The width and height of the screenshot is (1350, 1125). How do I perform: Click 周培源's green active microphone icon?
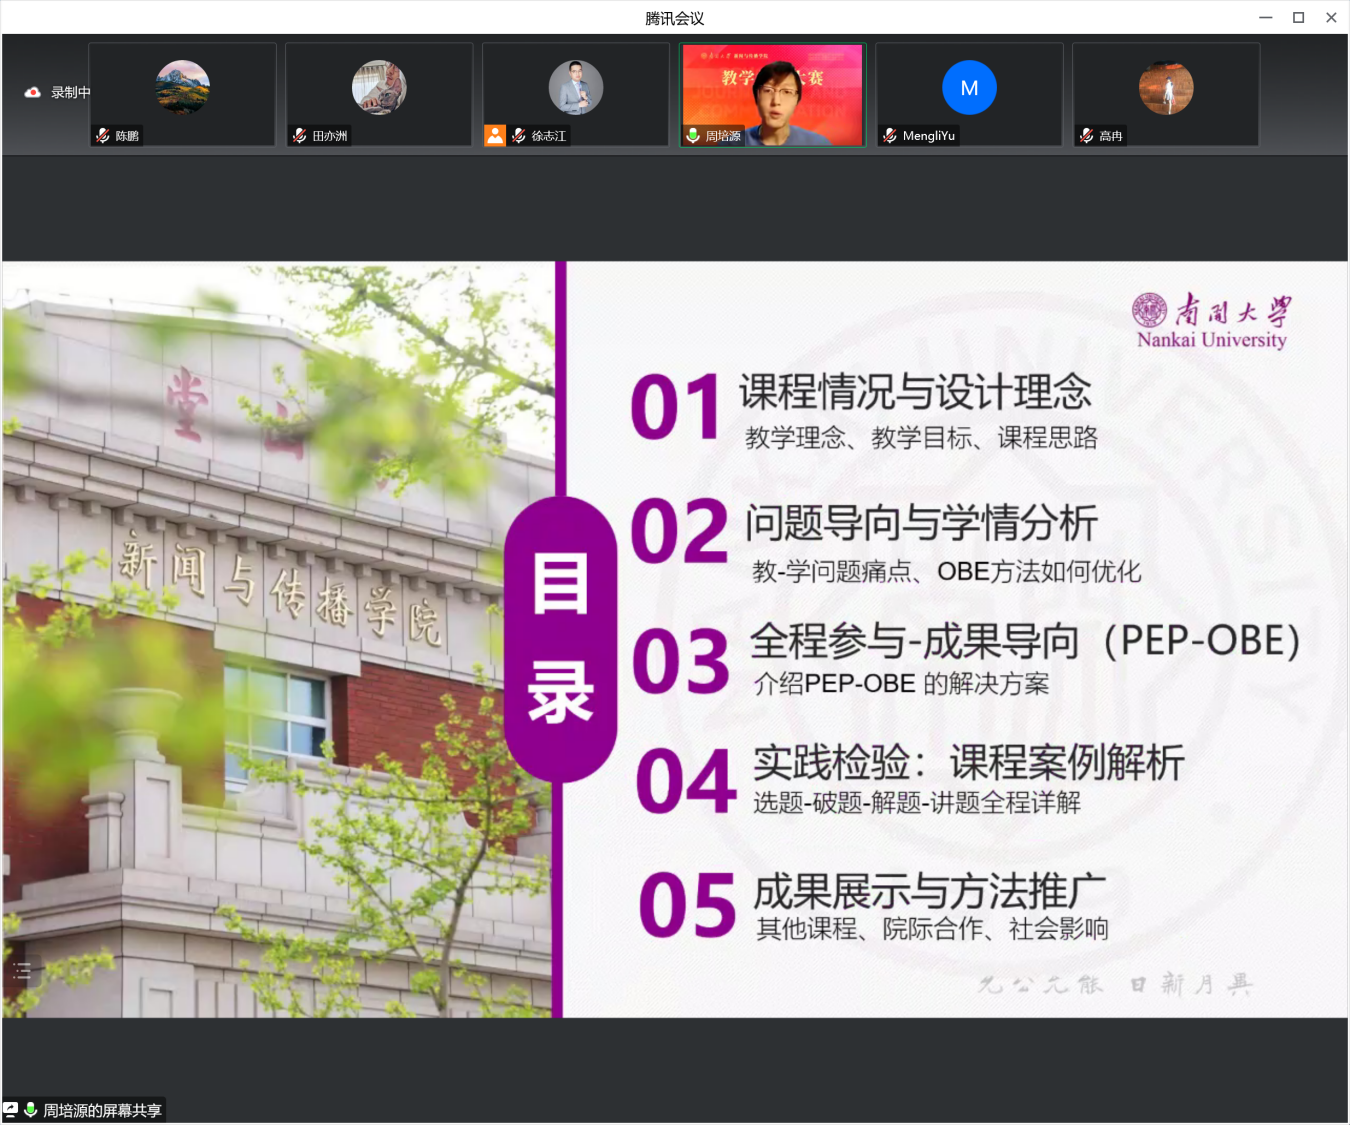[x=693, y=135]
